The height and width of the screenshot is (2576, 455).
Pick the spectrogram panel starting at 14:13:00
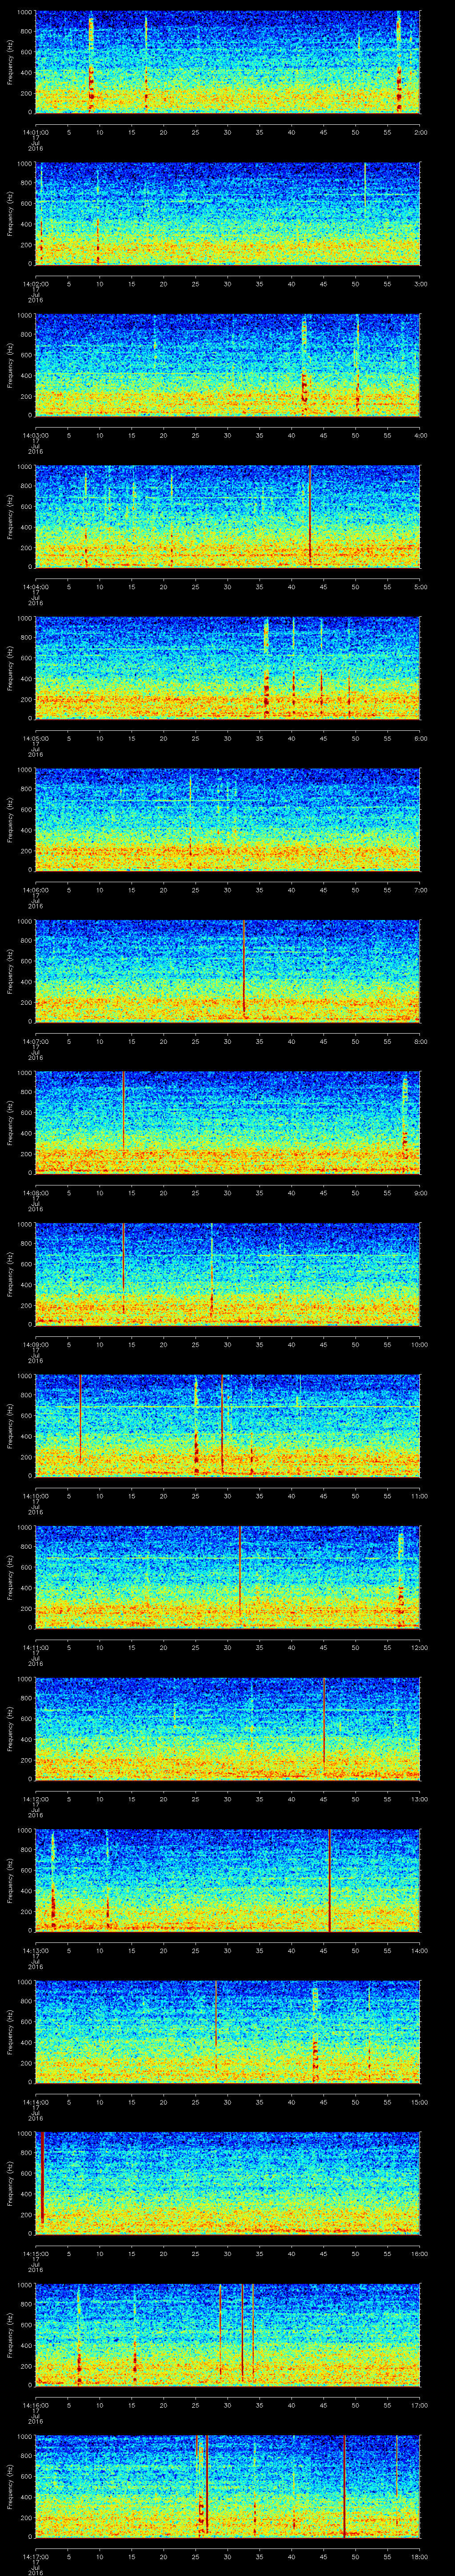[227, 1880]
